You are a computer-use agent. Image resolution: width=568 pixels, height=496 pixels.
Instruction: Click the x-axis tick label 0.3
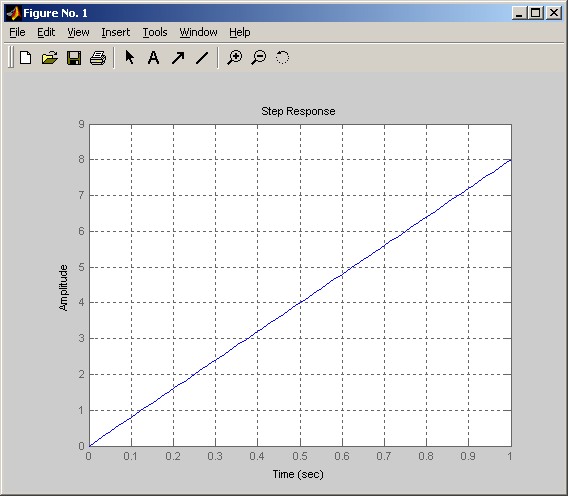[215, 456]
